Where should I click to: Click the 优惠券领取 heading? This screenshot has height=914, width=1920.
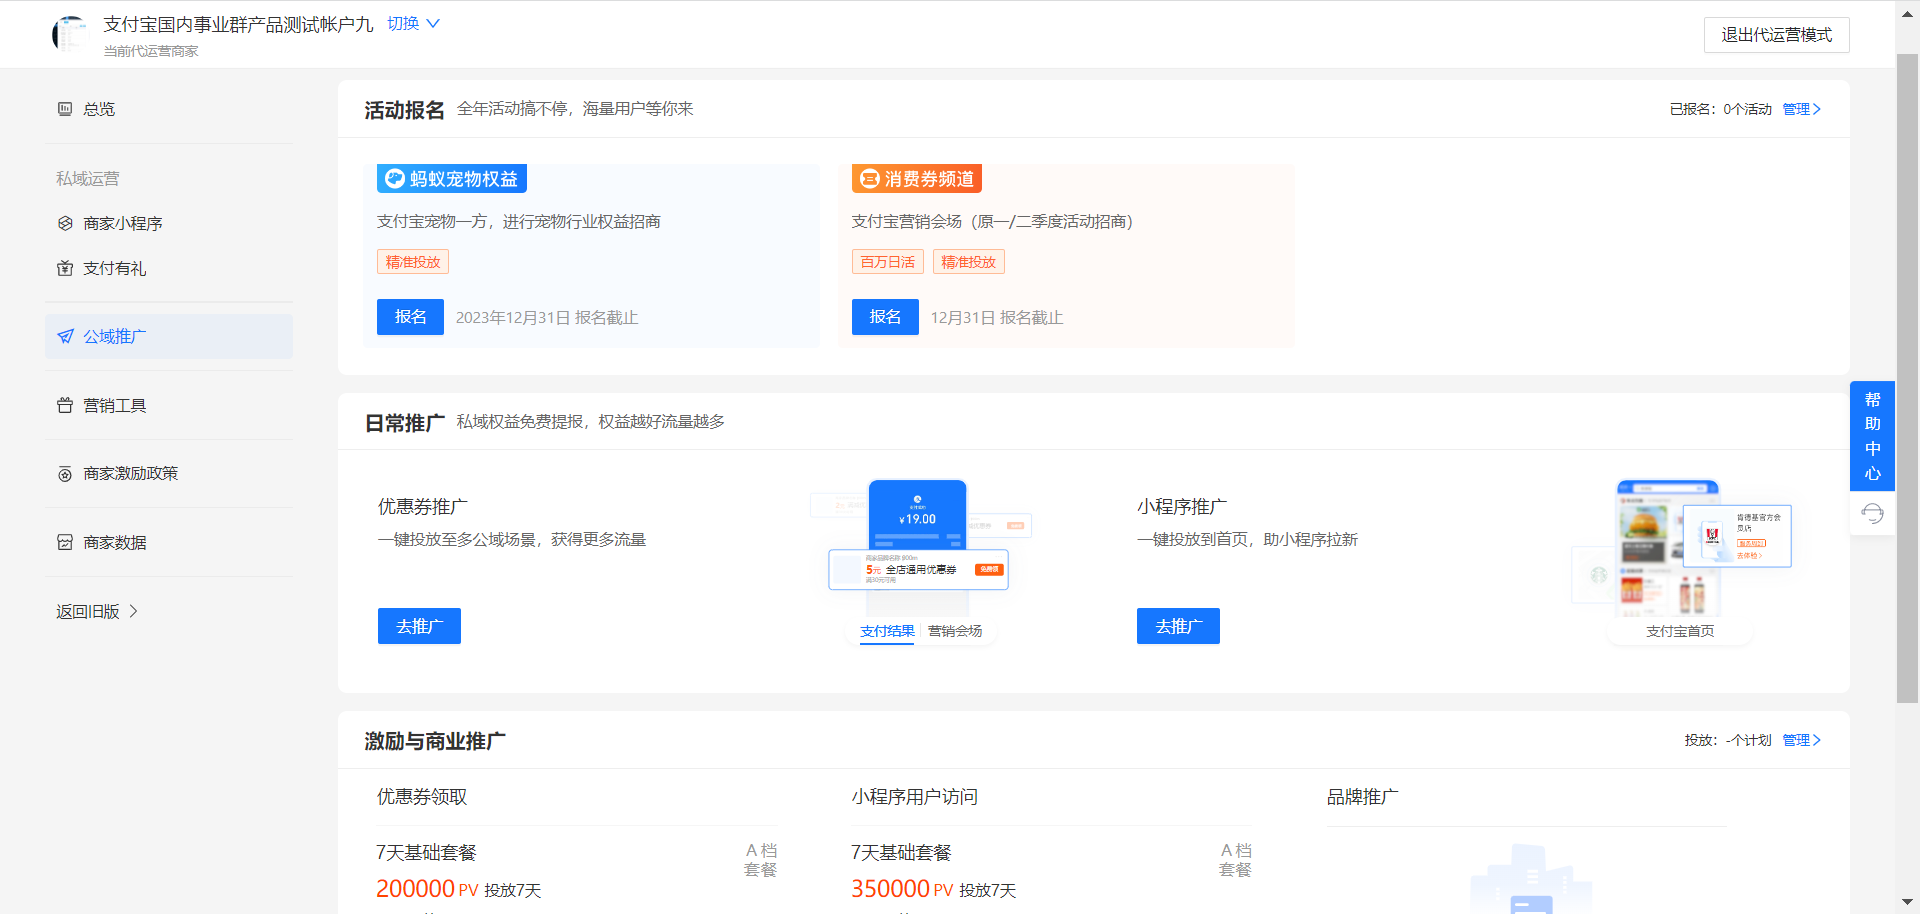422,797
